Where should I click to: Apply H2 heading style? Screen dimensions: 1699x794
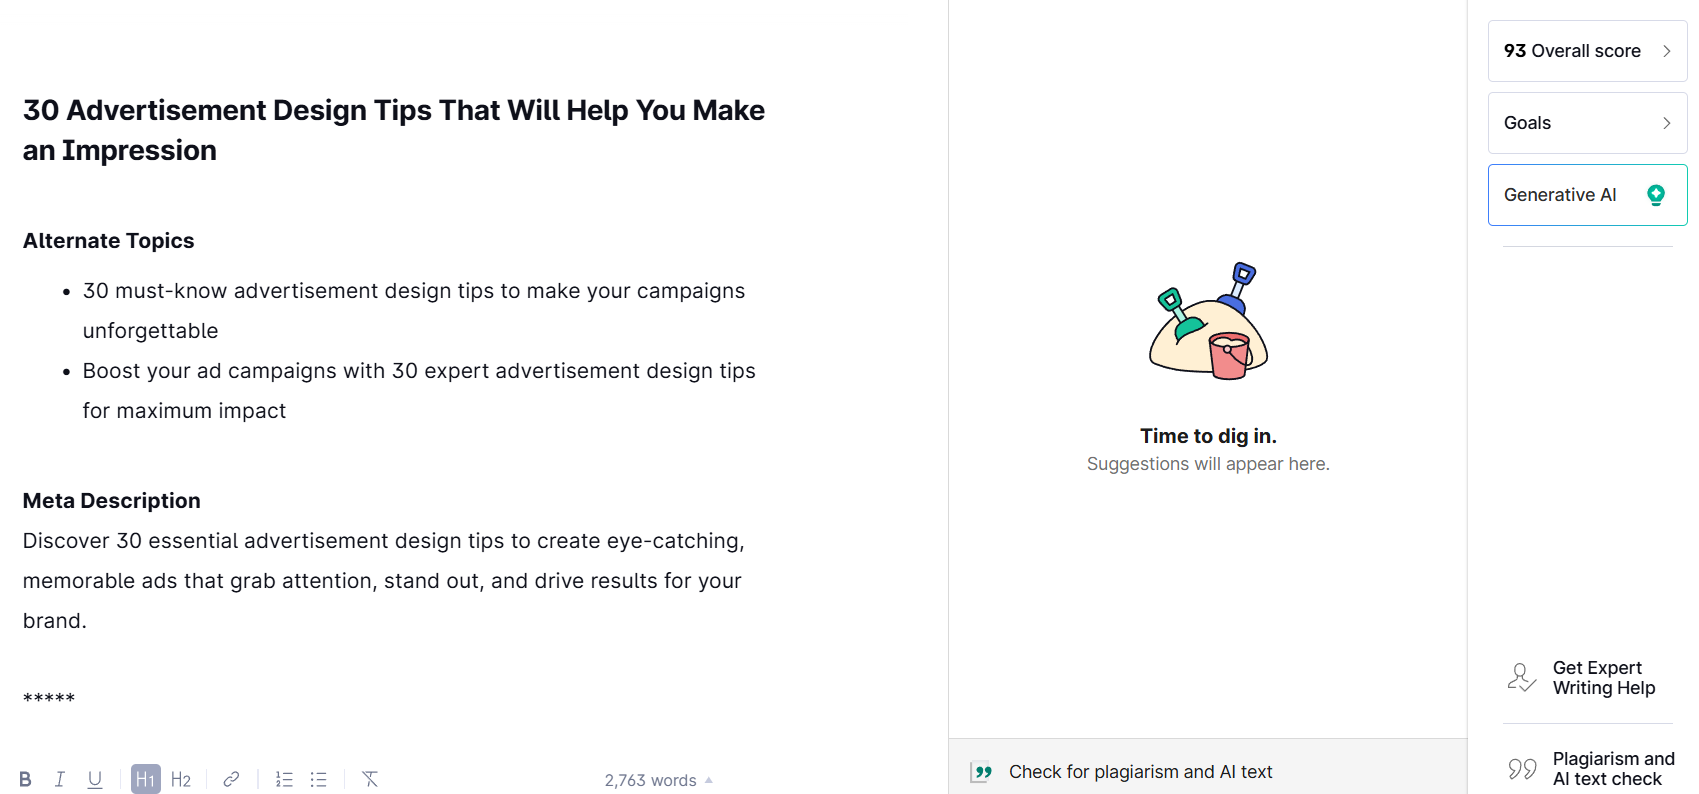(x=181, y=779)
